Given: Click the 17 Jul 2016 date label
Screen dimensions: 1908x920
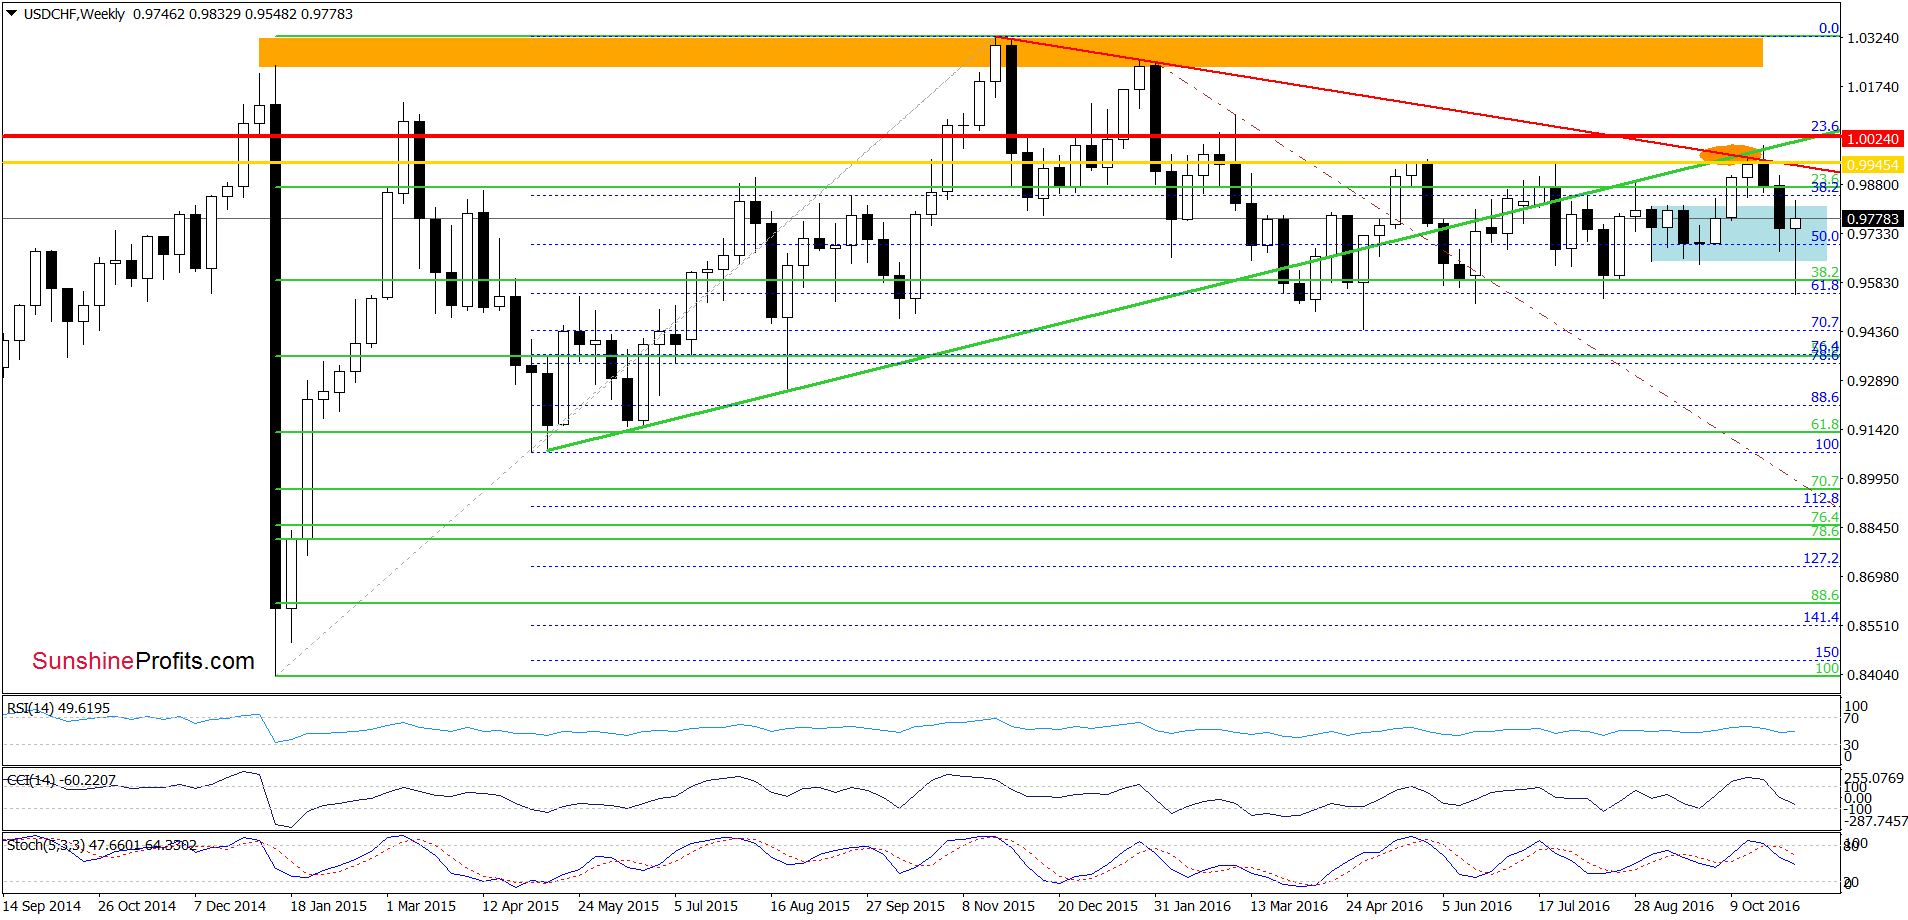Looking at the screenshot, I should (x=1574, y=906).
